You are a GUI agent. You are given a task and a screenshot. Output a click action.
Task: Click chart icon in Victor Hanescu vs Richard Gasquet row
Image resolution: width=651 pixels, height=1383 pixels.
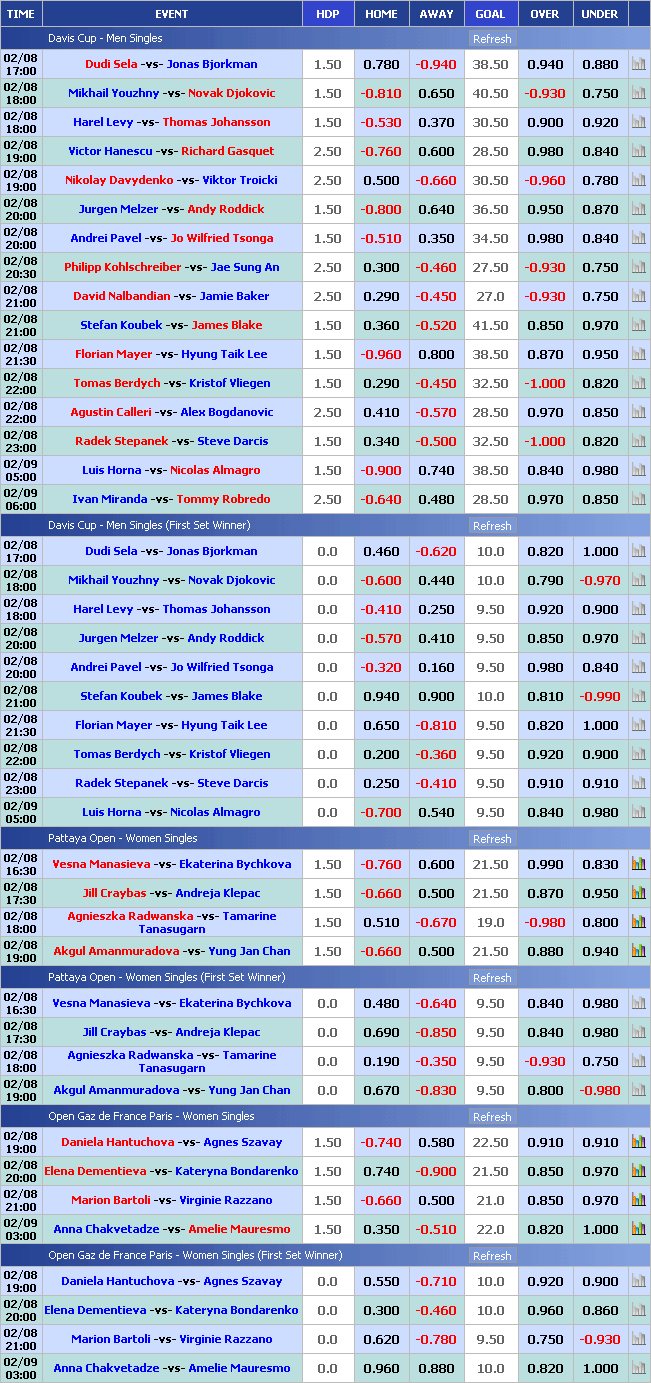[638, 151]
